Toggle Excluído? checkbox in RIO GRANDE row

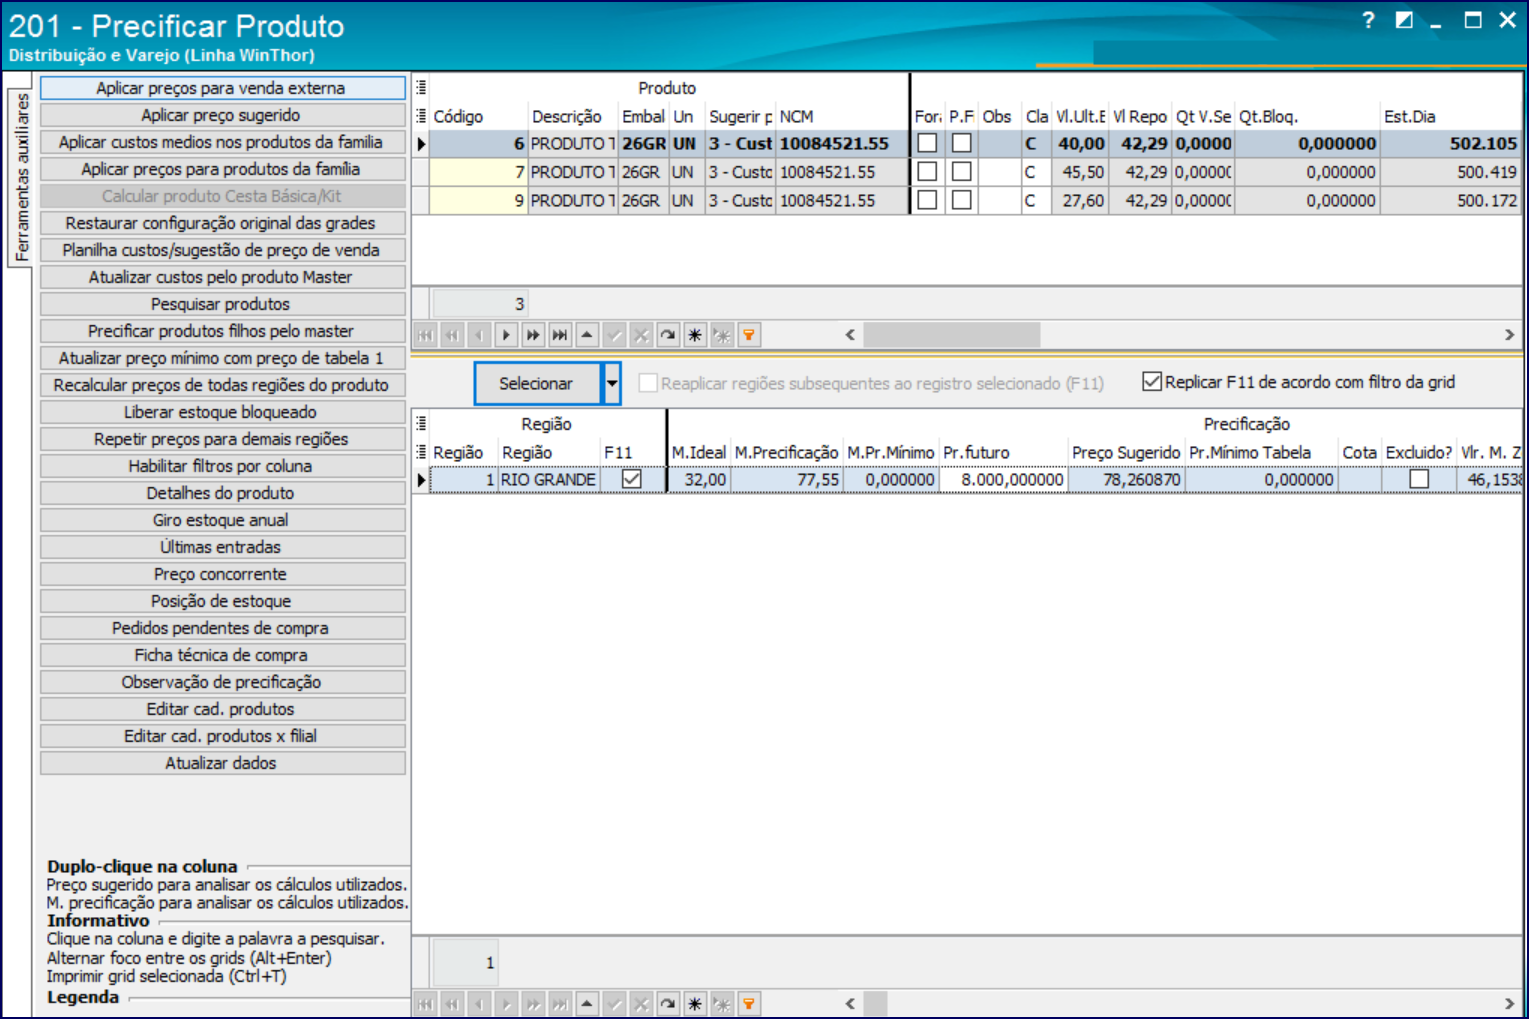[x=1419, y=479]
